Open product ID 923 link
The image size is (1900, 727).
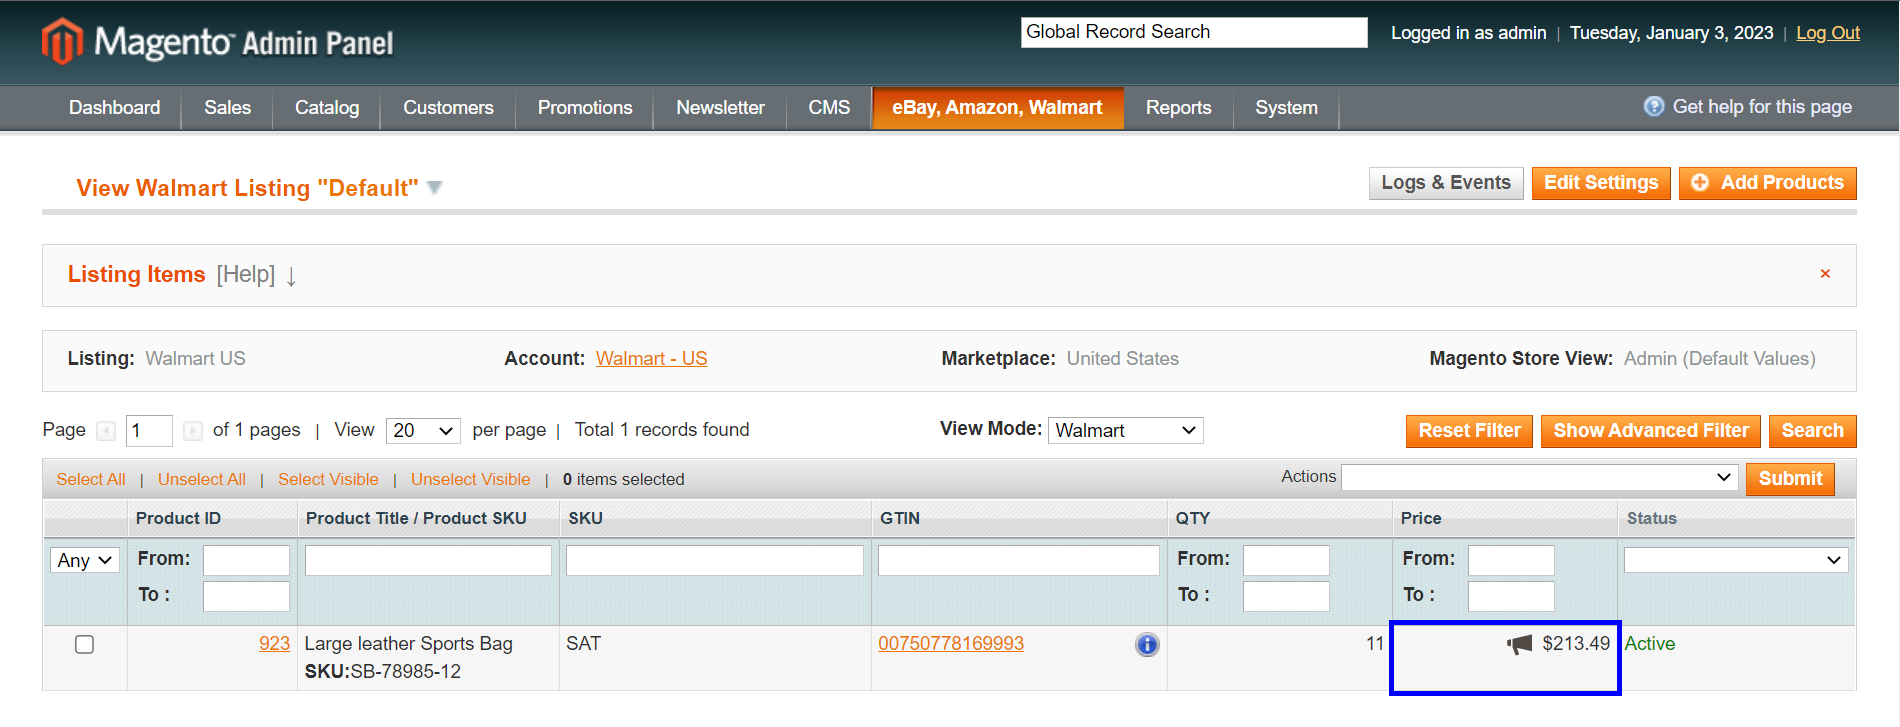click(274, 644)
